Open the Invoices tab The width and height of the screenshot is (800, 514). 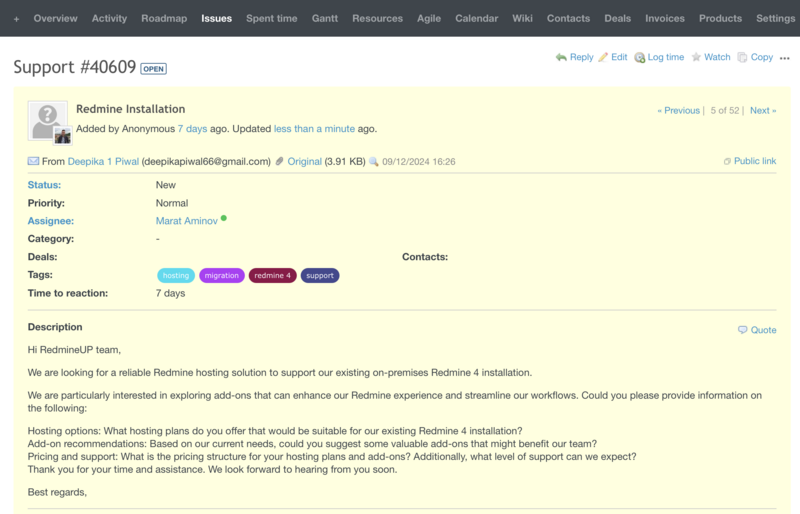[x=665, y=18]
